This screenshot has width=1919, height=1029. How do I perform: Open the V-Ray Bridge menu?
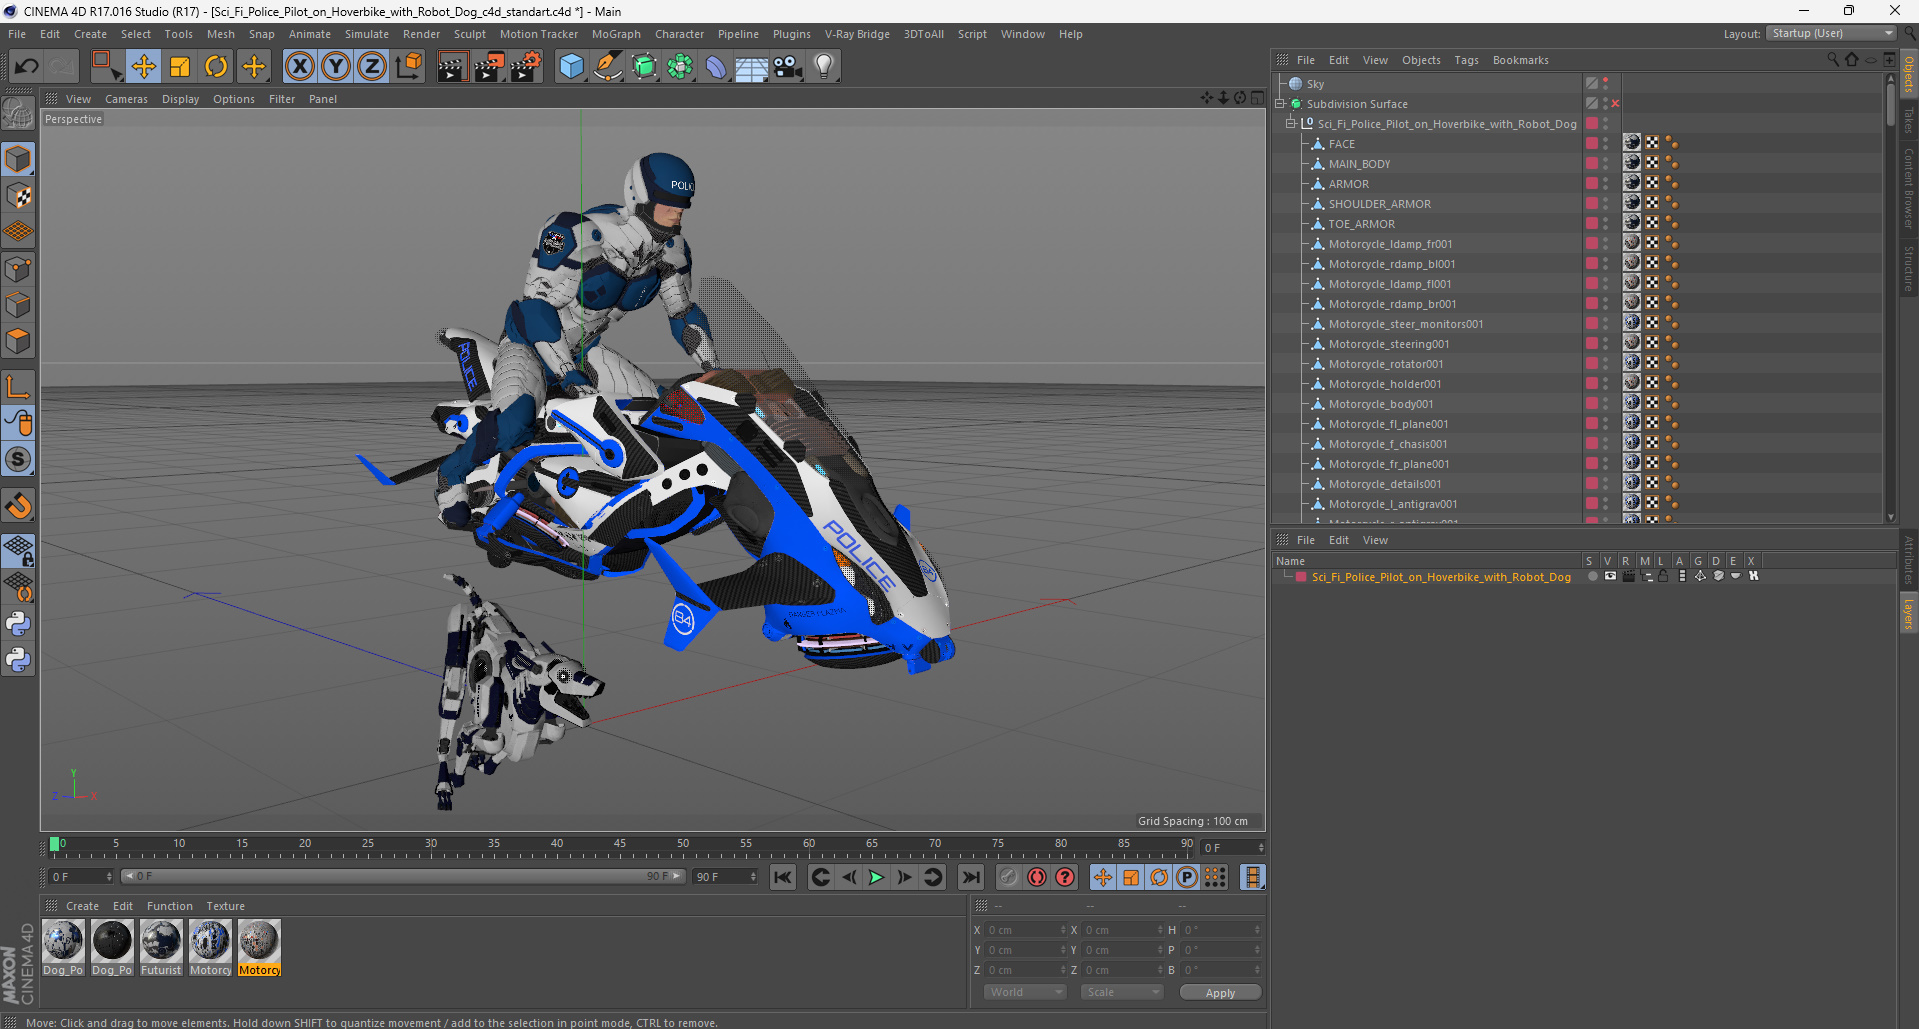click(x=857, y=34)
